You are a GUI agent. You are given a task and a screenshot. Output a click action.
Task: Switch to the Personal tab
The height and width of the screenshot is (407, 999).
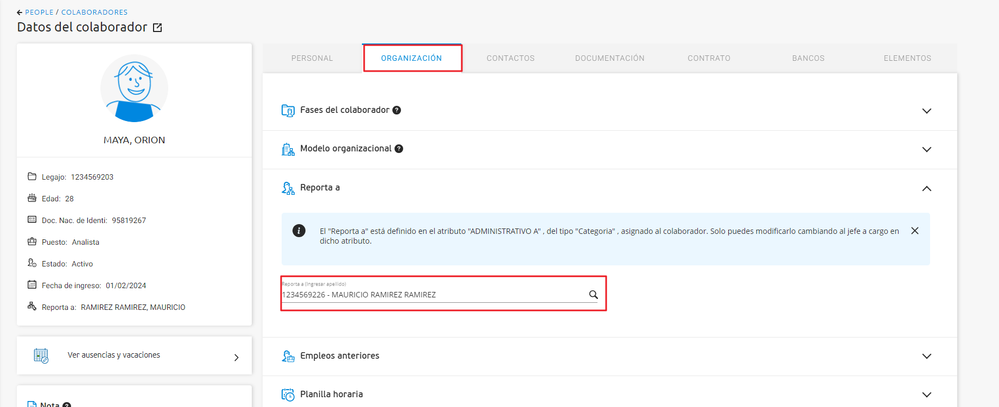pyautogui.click(x=312, y=58)
